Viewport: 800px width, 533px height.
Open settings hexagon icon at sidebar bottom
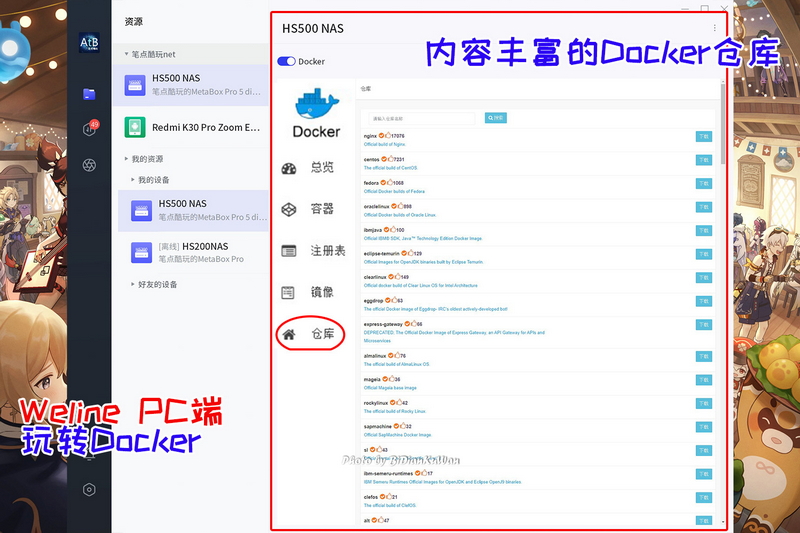[x=89, y=490]
